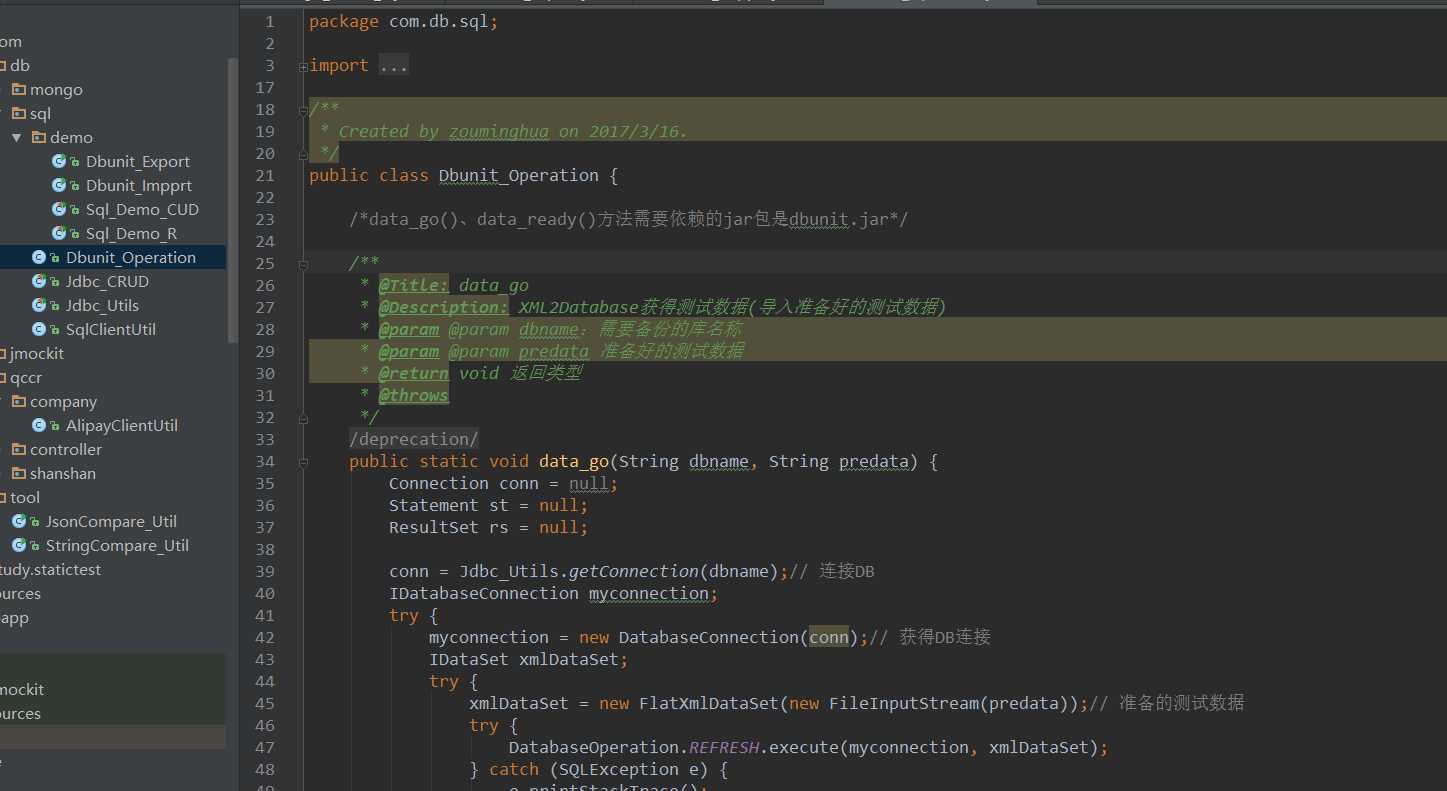
Task: Click the company package folder icon
Action: pyautogui.click(x=19, y=401)
